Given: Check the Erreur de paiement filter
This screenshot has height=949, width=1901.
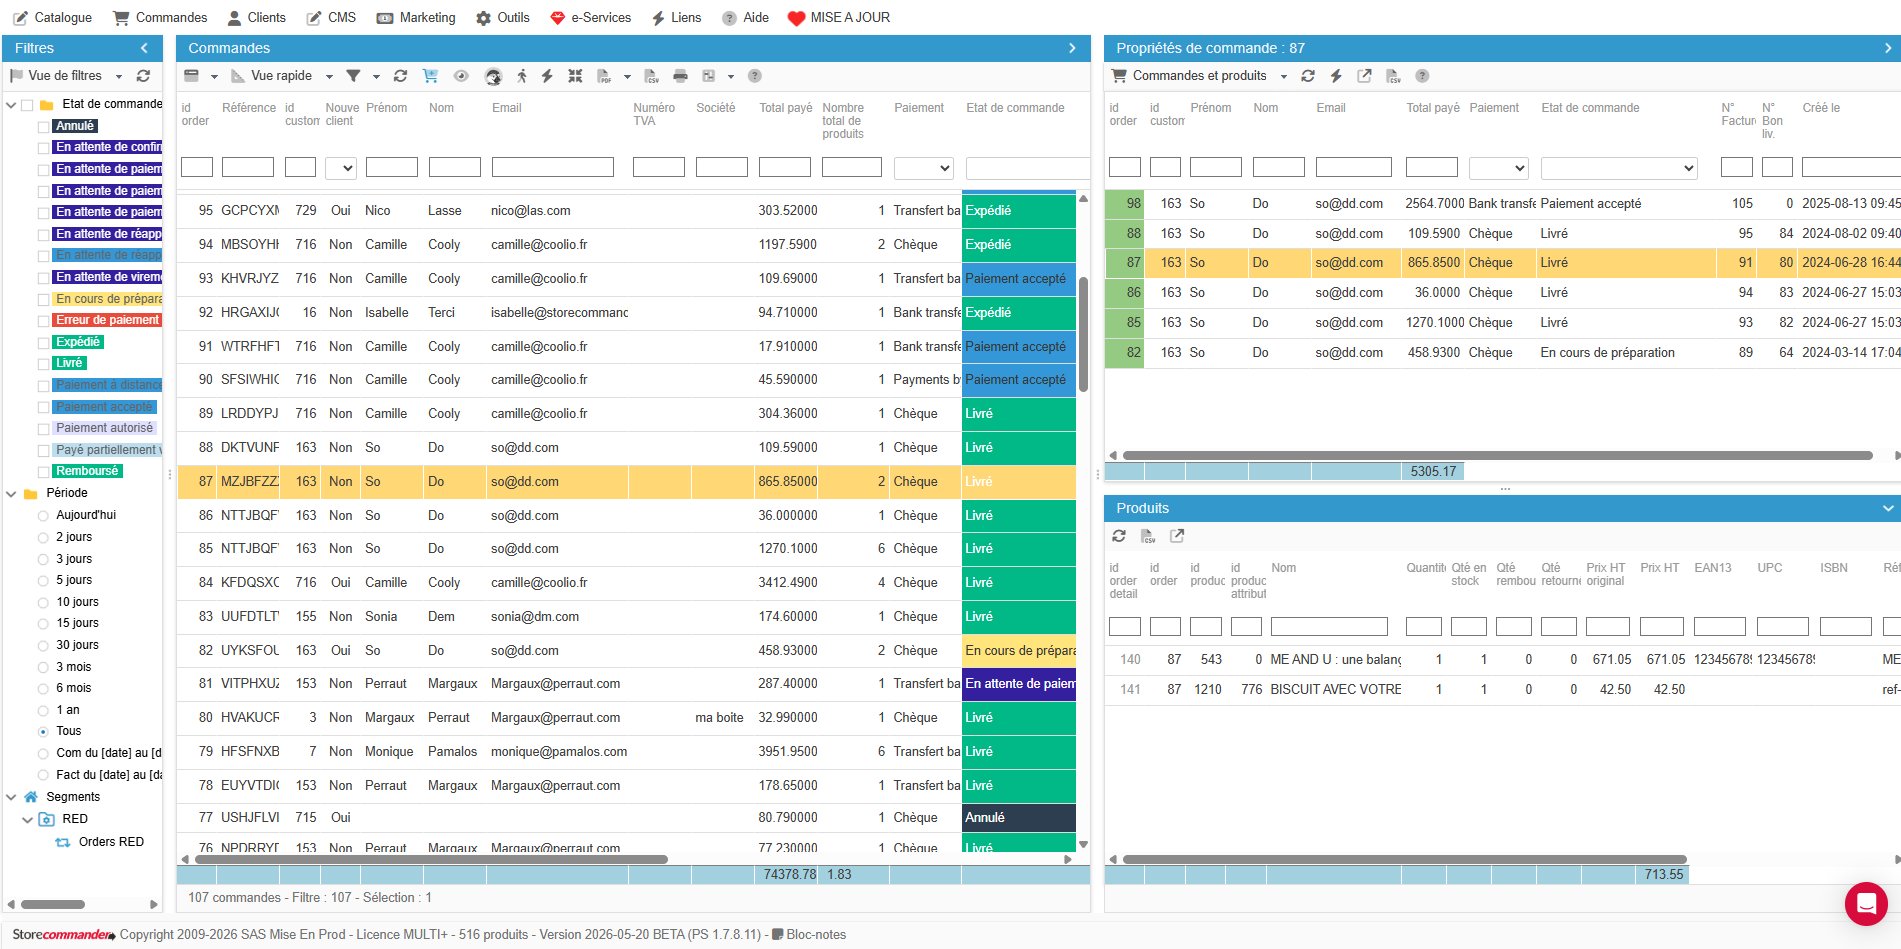Looking at the screenshot, I should pos(43,320).
